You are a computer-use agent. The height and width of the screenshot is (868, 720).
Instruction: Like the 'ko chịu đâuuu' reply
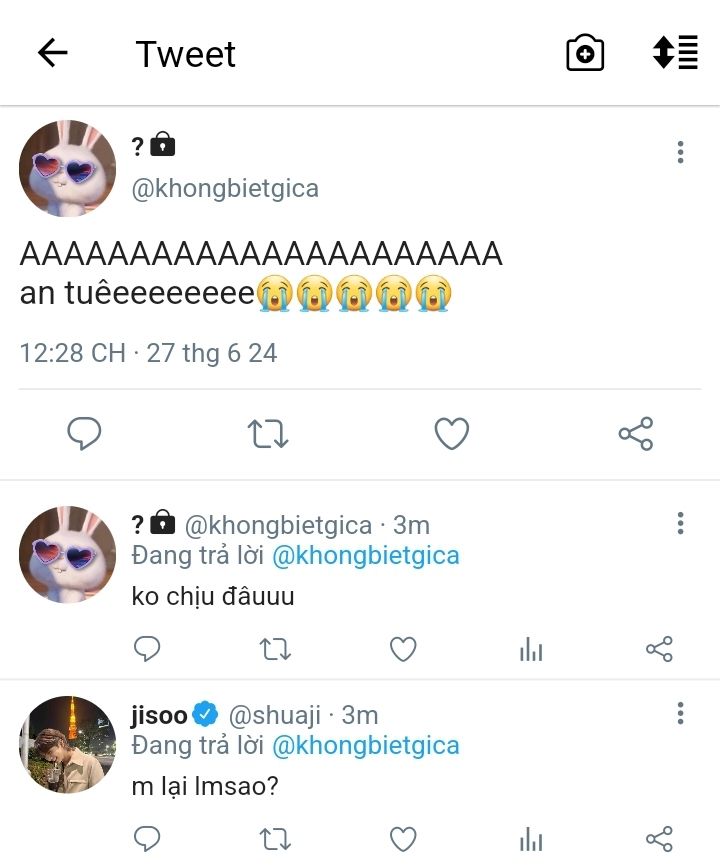coord(403,650)
